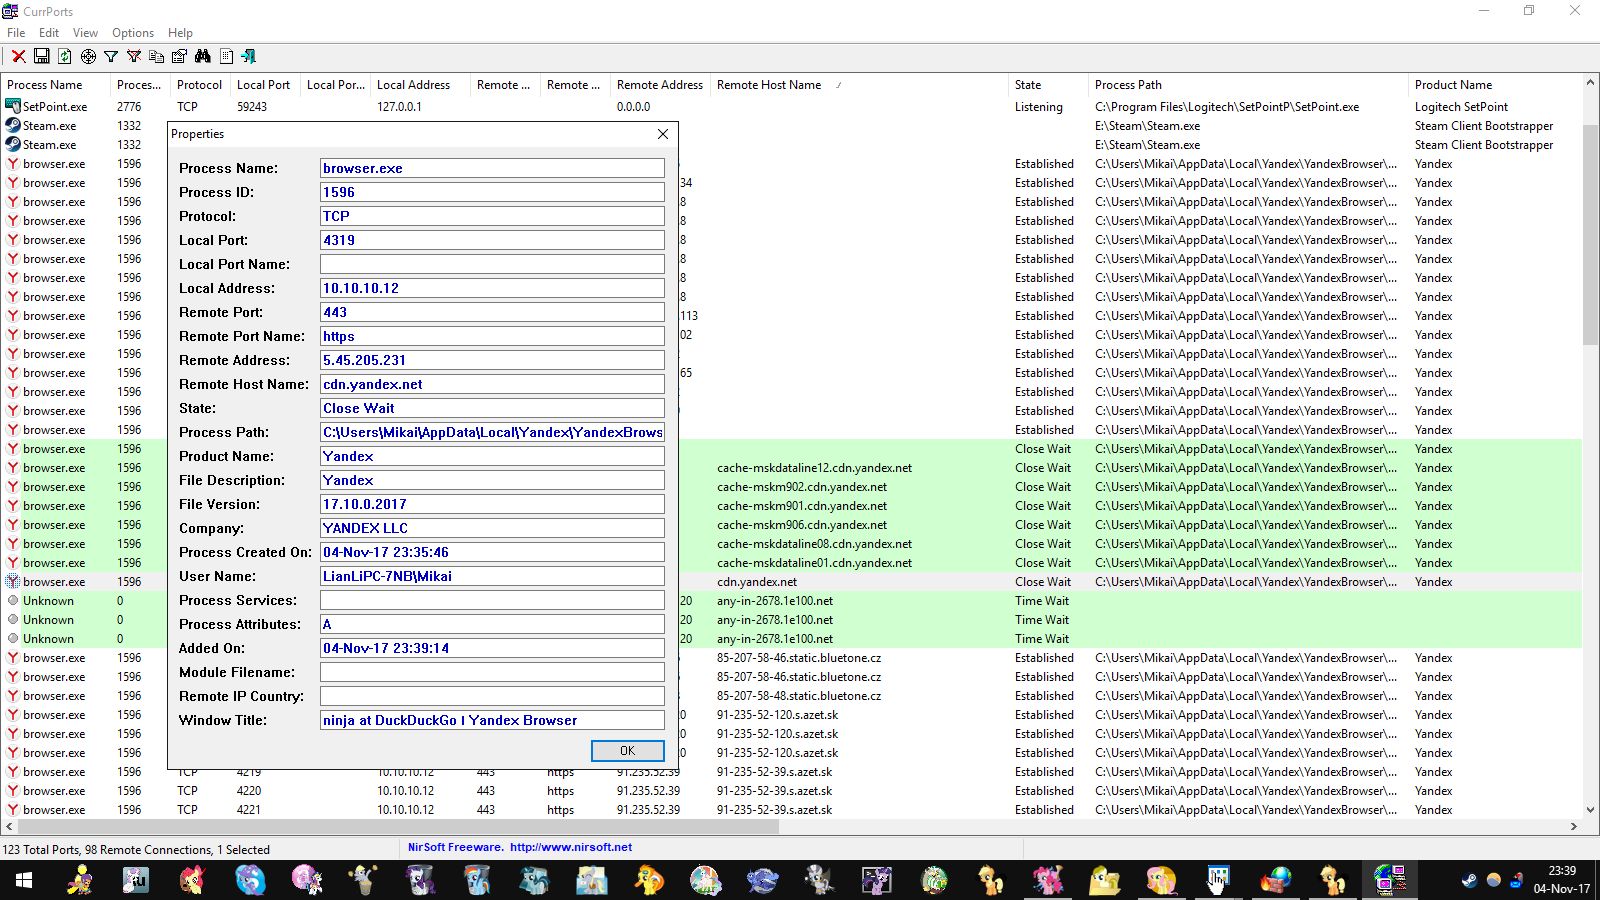Click the red X close-connections toolbar icon
Screen dimensions: 1600x900
[18, 57]
